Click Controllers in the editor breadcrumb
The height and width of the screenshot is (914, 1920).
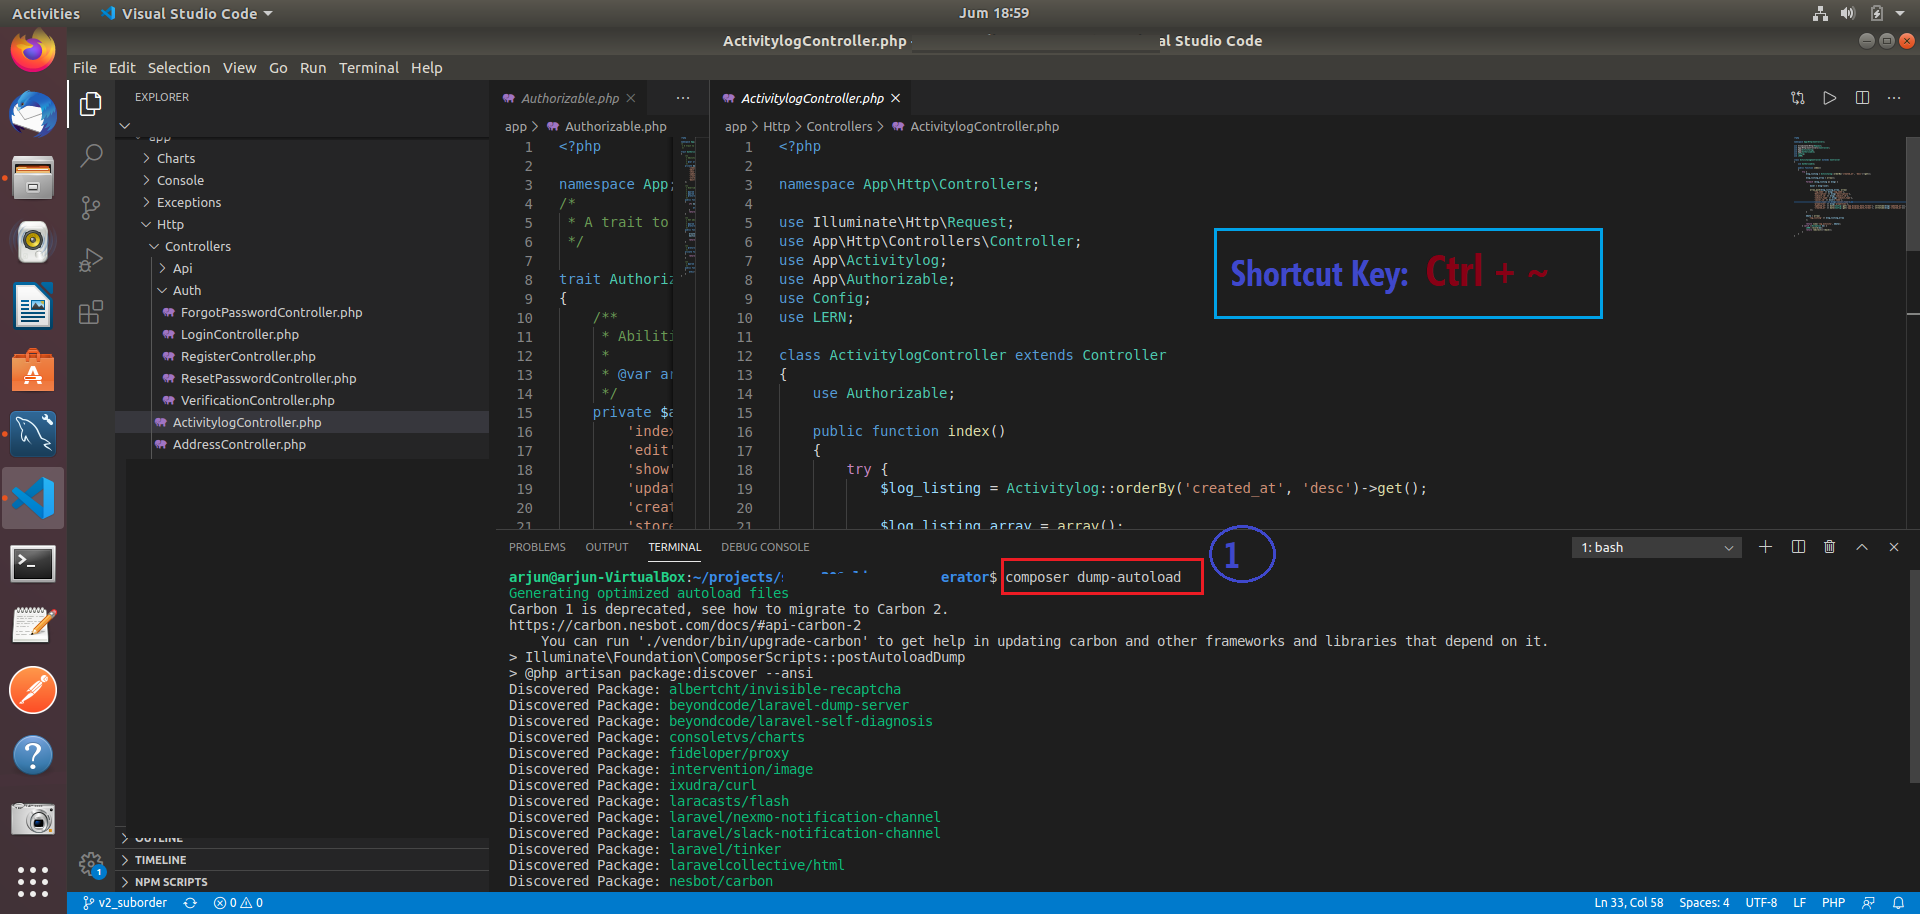click(x=839, y=126)
